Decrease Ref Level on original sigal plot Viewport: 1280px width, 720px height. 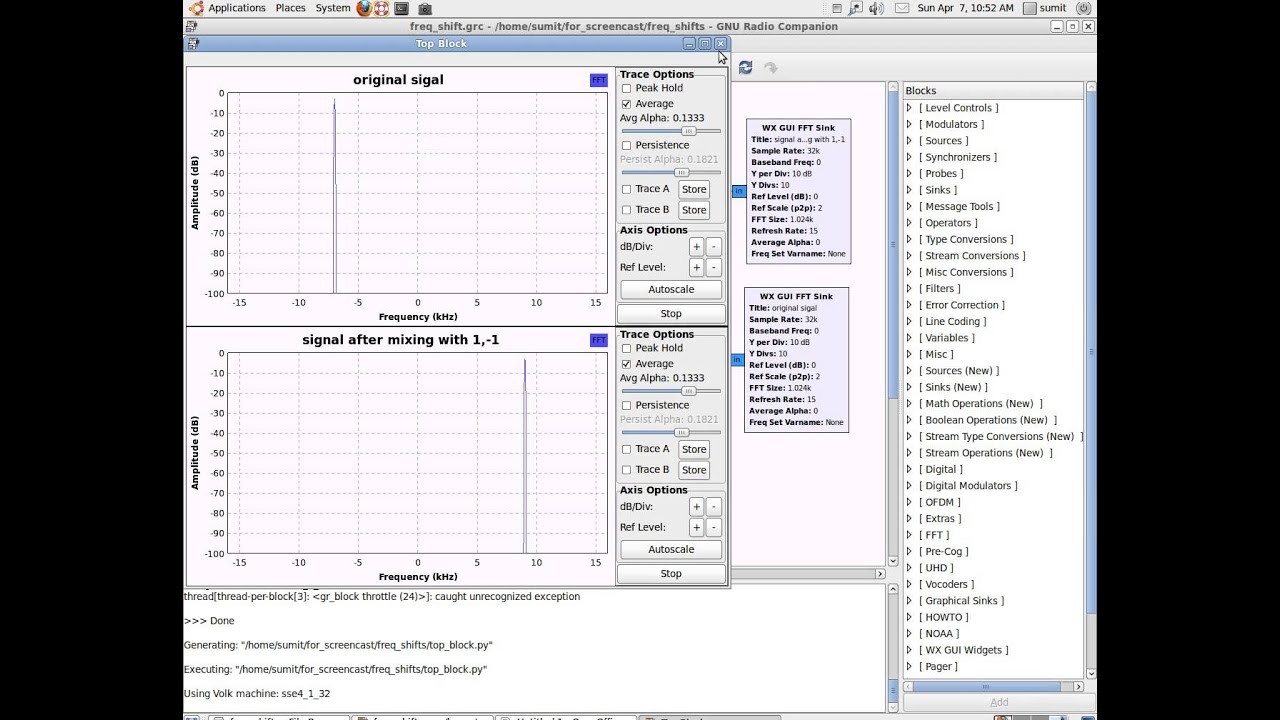click(x=713, y=267)
